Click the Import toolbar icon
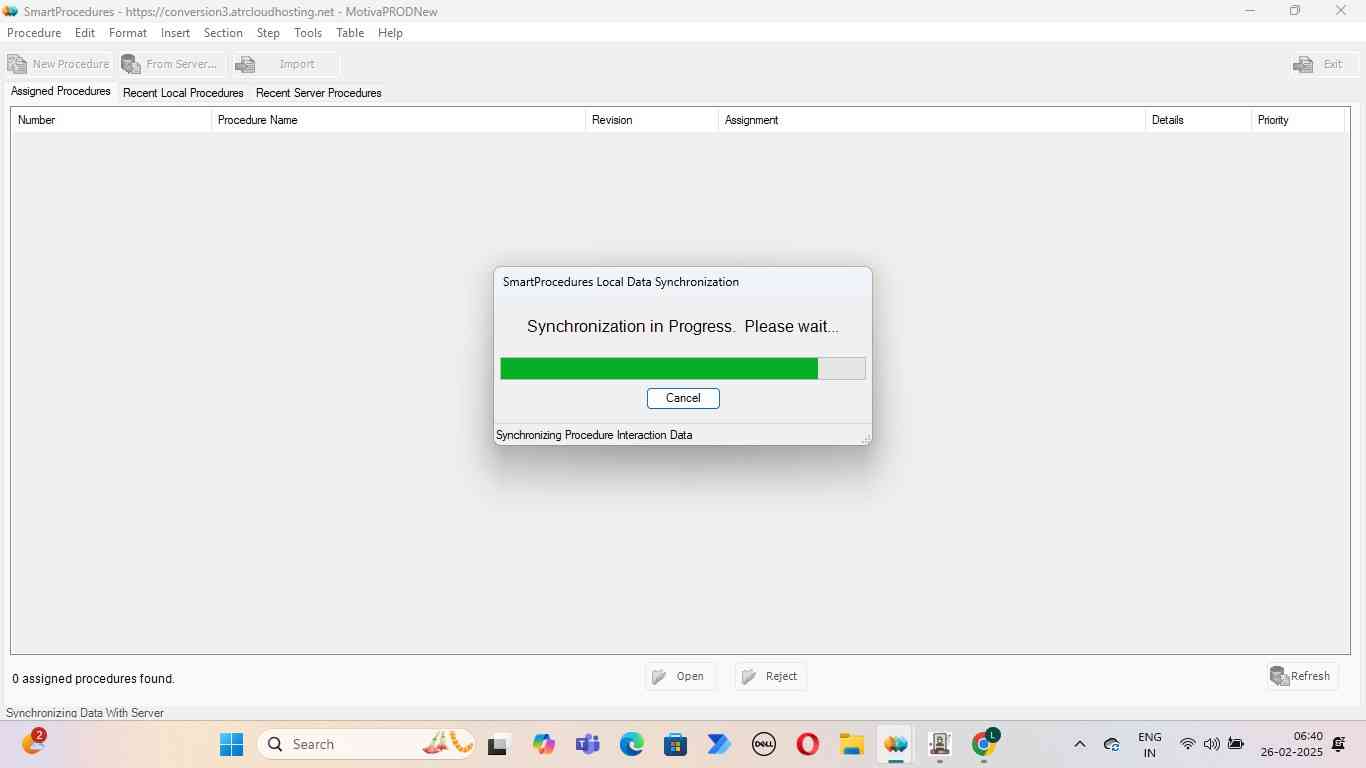1366x768 pixels. tap(245, 64)
